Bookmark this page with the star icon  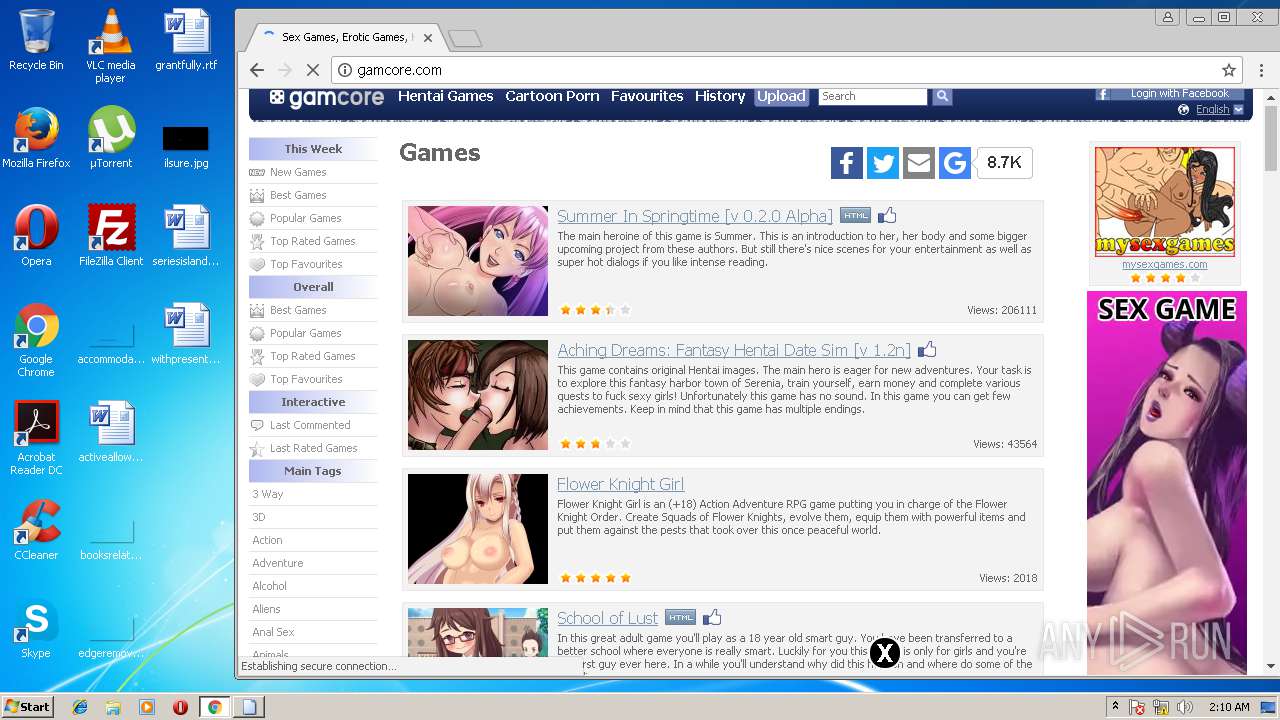tap(1228, 70)
